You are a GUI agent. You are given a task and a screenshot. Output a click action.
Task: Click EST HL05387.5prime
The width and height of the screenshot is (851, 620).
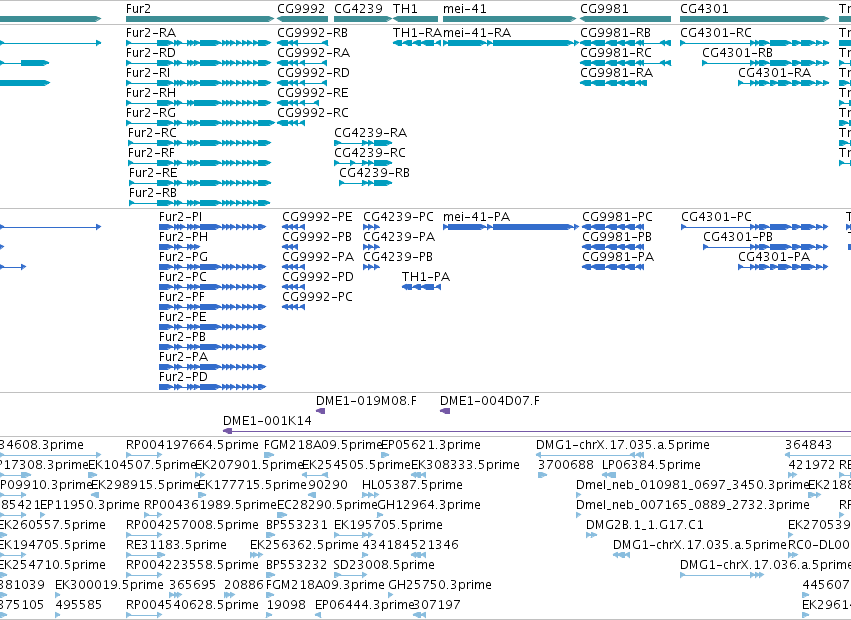point(371,495)
